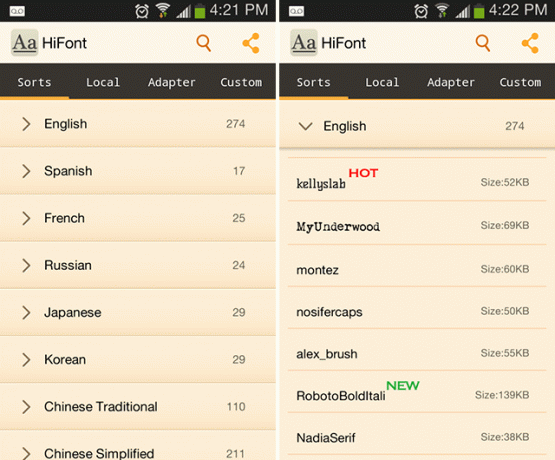Tap the battery icon in right status bar

479,11
